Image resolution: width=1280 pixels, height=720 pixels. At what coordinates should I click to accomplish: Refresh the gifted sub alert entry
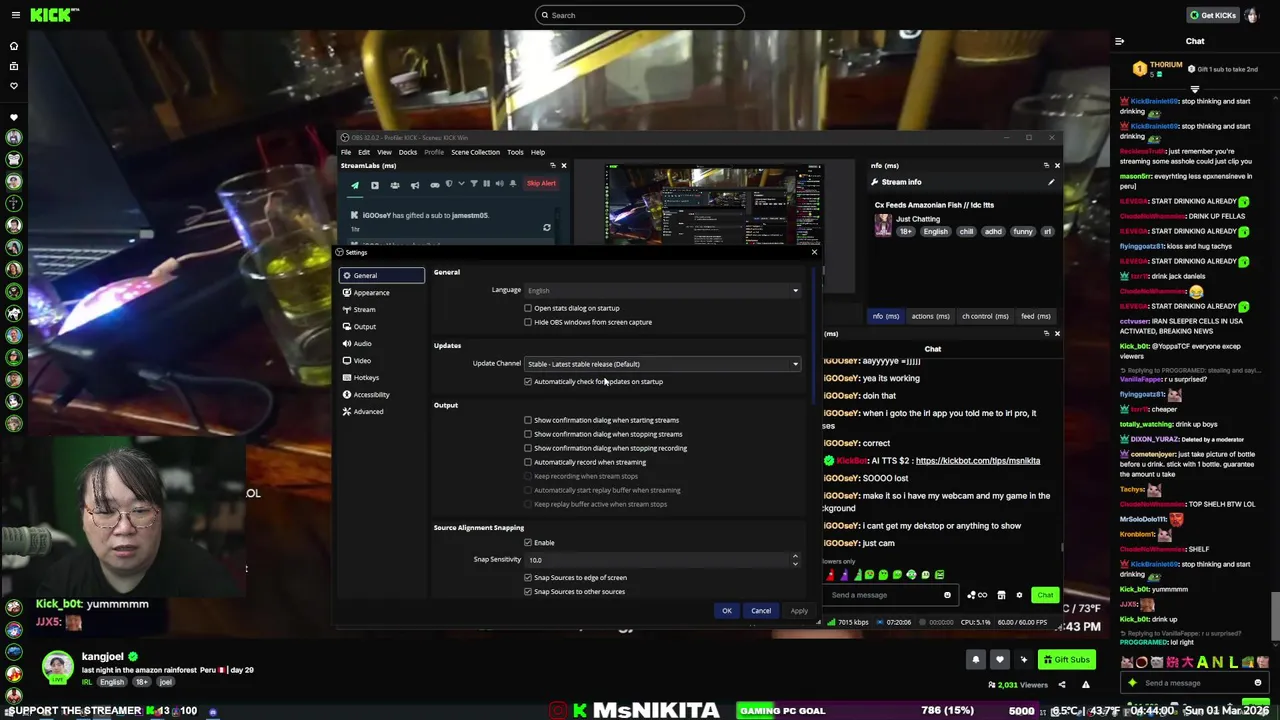(x=547, y=228)
